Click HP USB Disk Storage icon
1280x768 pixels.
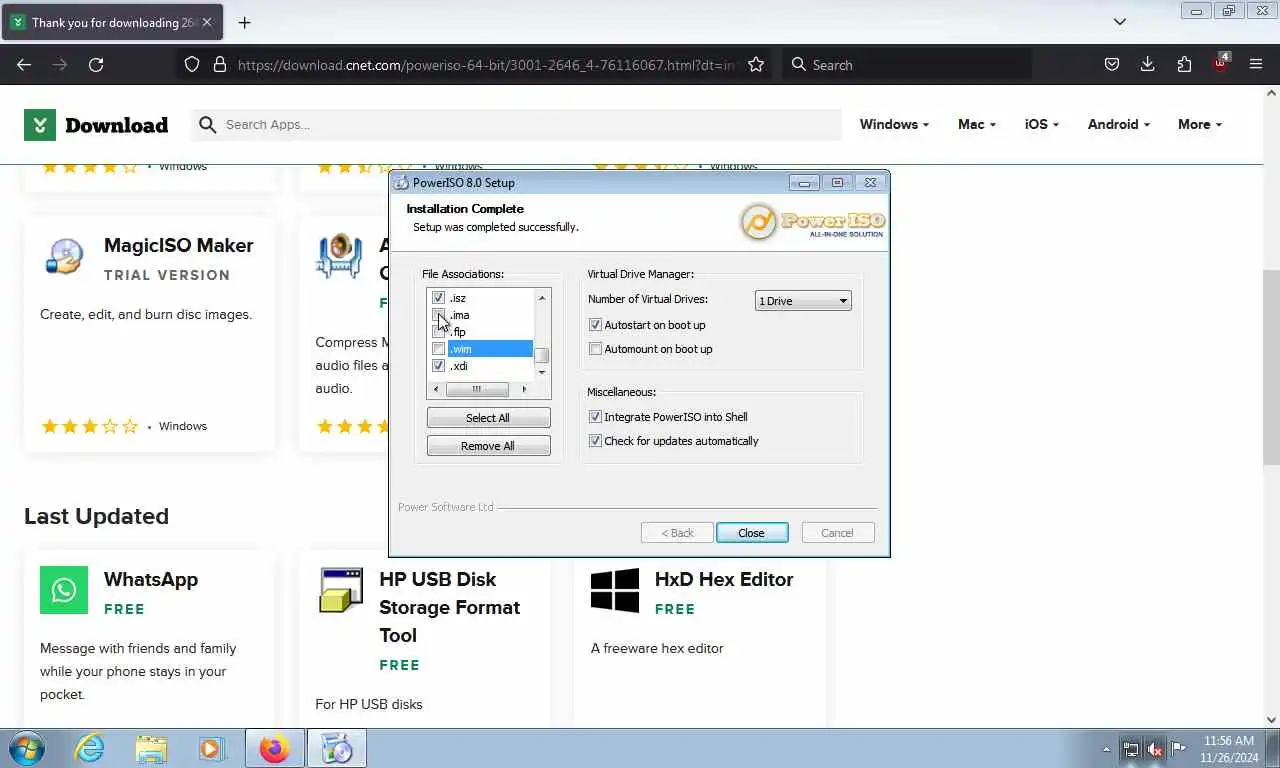coord(340,590)
